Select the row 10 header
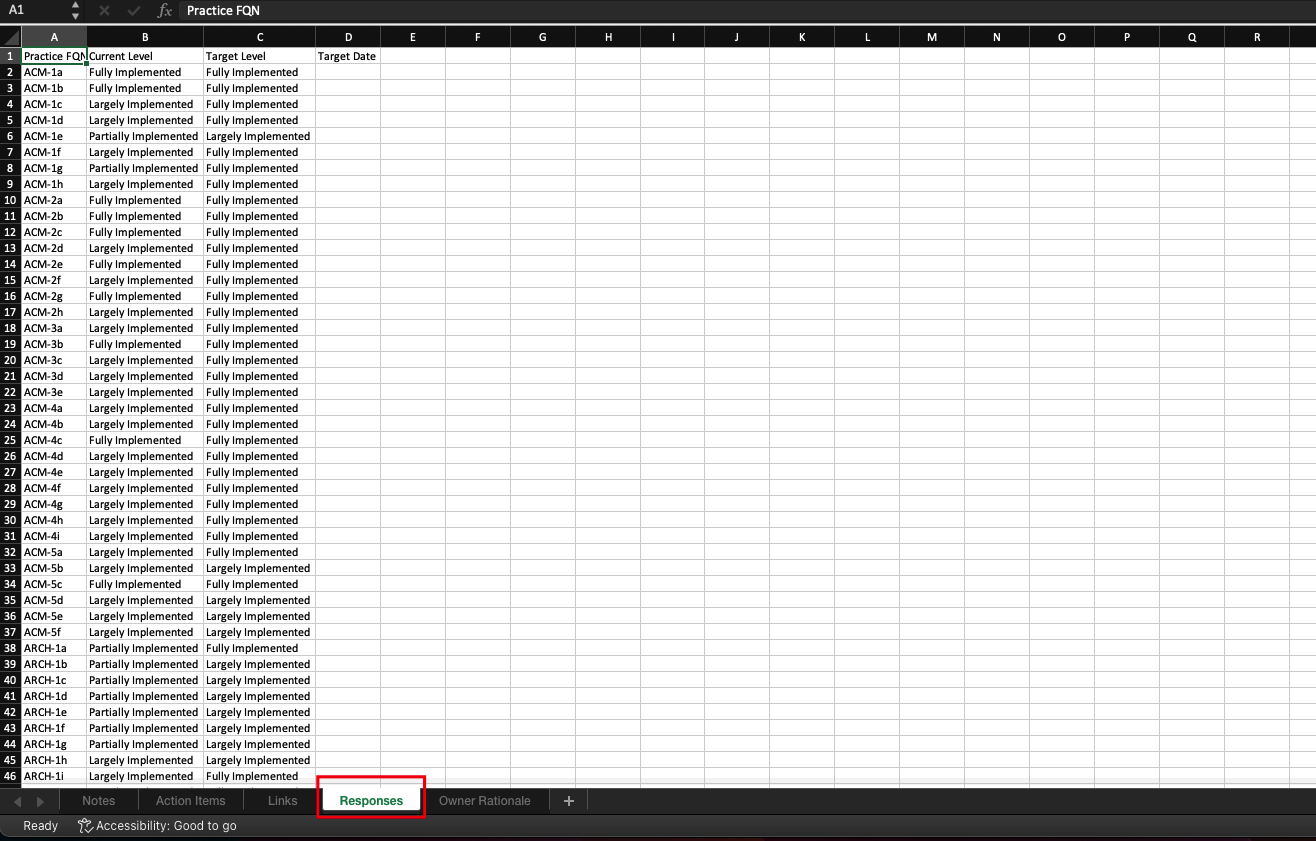This screenshot has height=841, width=1316. [9, 200]
